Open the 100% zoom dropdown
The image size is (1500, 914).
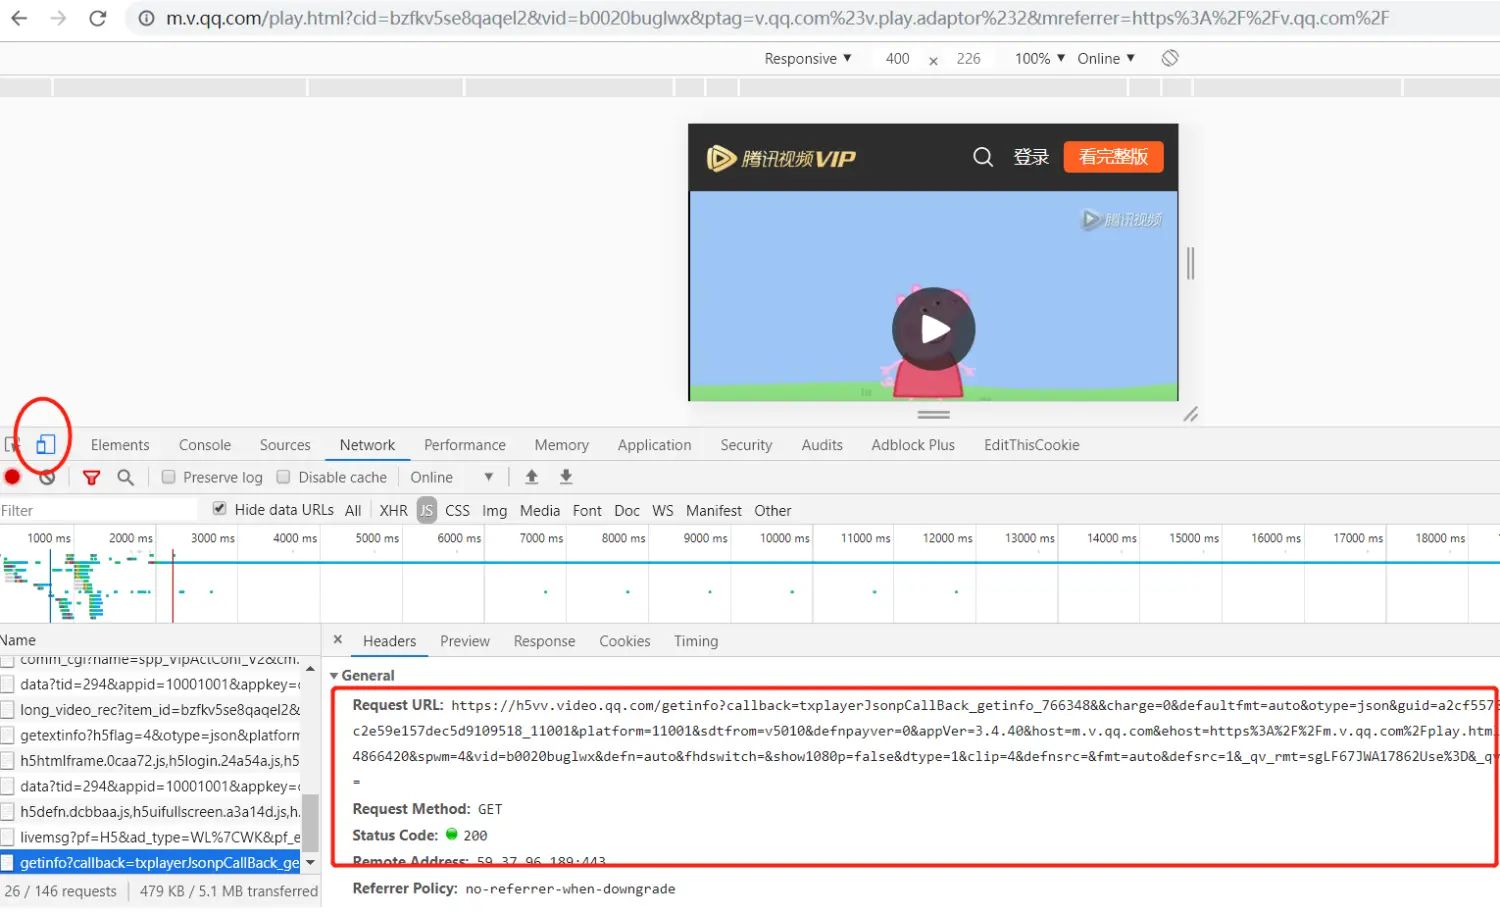[x=1039, y=58]
